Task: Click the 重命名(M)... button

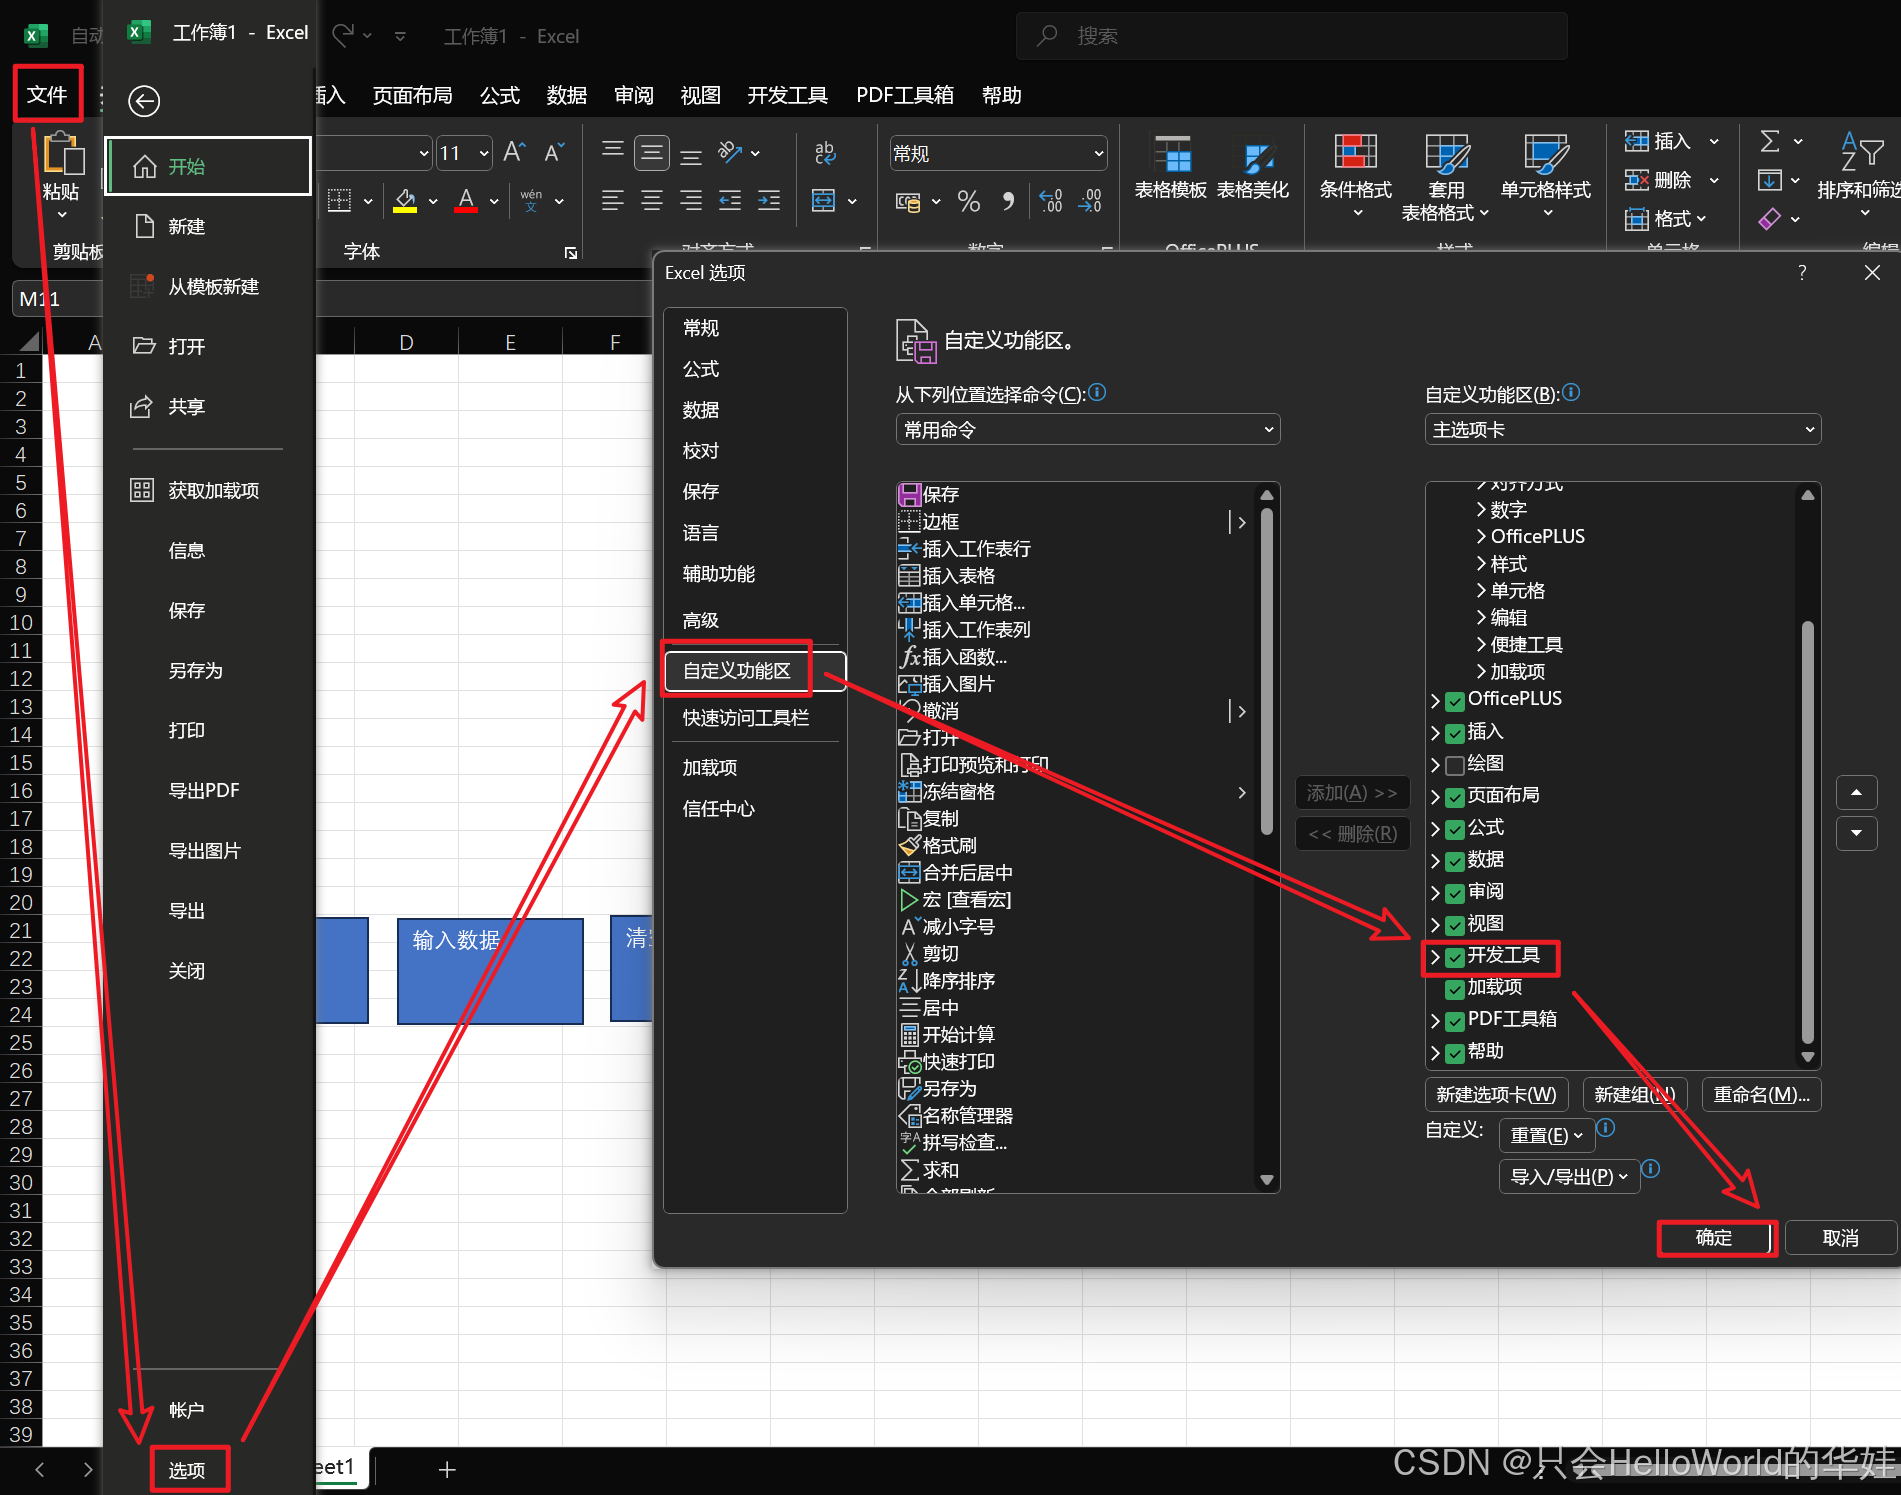Action: click(1761, 1094)
